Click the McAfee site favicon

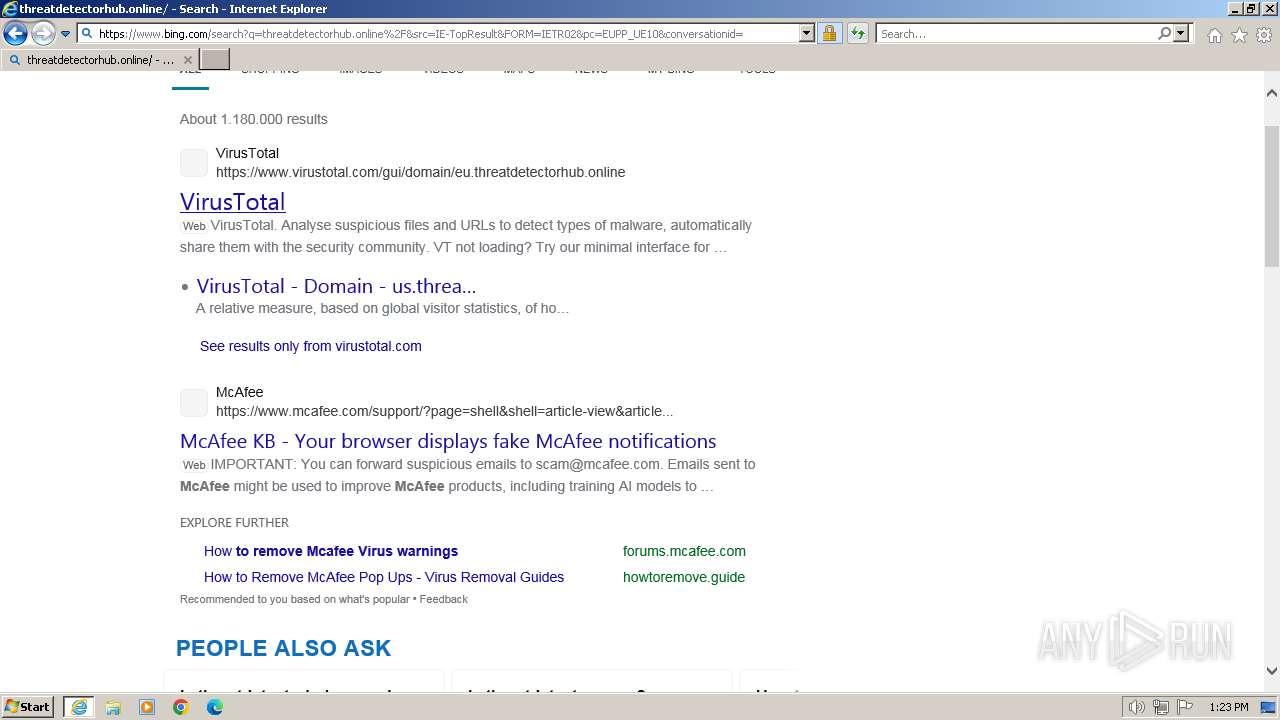pyautogui.click(x=194, y=402)
